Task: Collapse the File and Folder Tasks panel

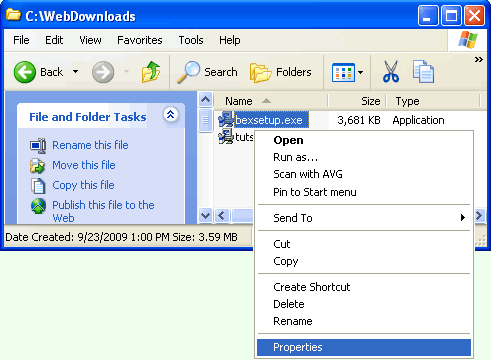Action: [171, 115]
